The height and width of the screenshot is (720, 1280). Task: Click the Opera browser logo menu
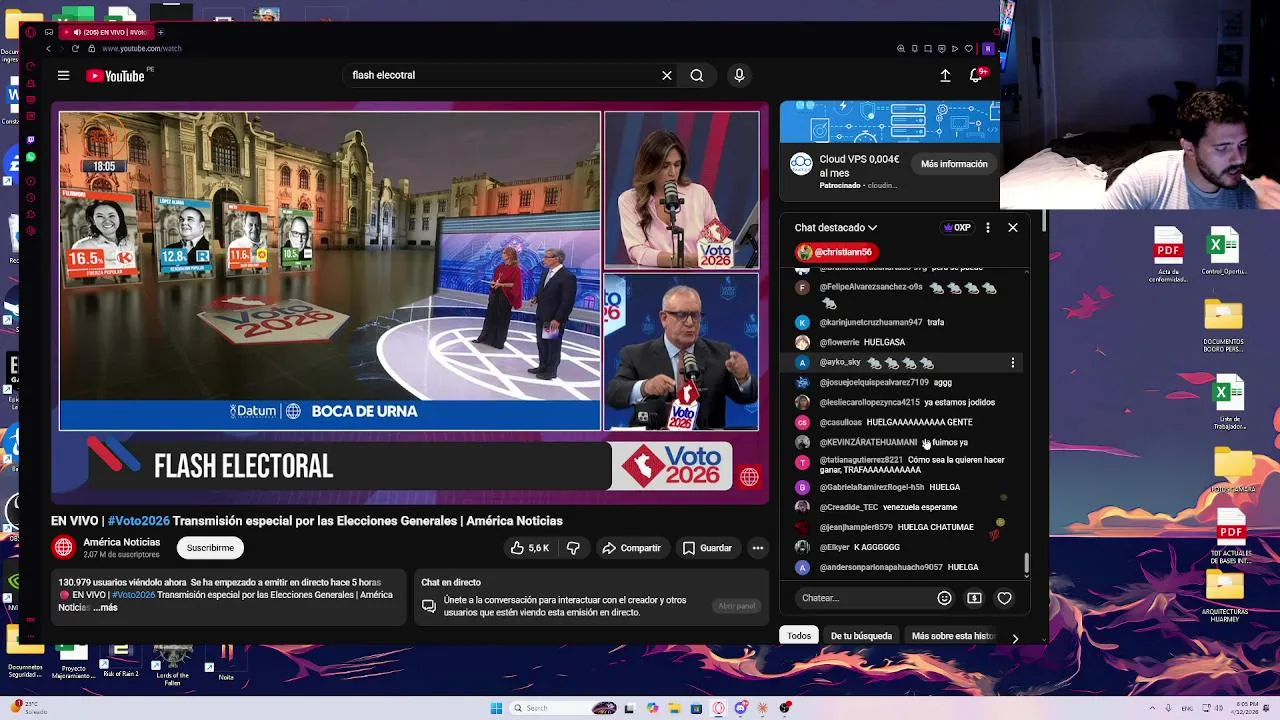point(31,32)
